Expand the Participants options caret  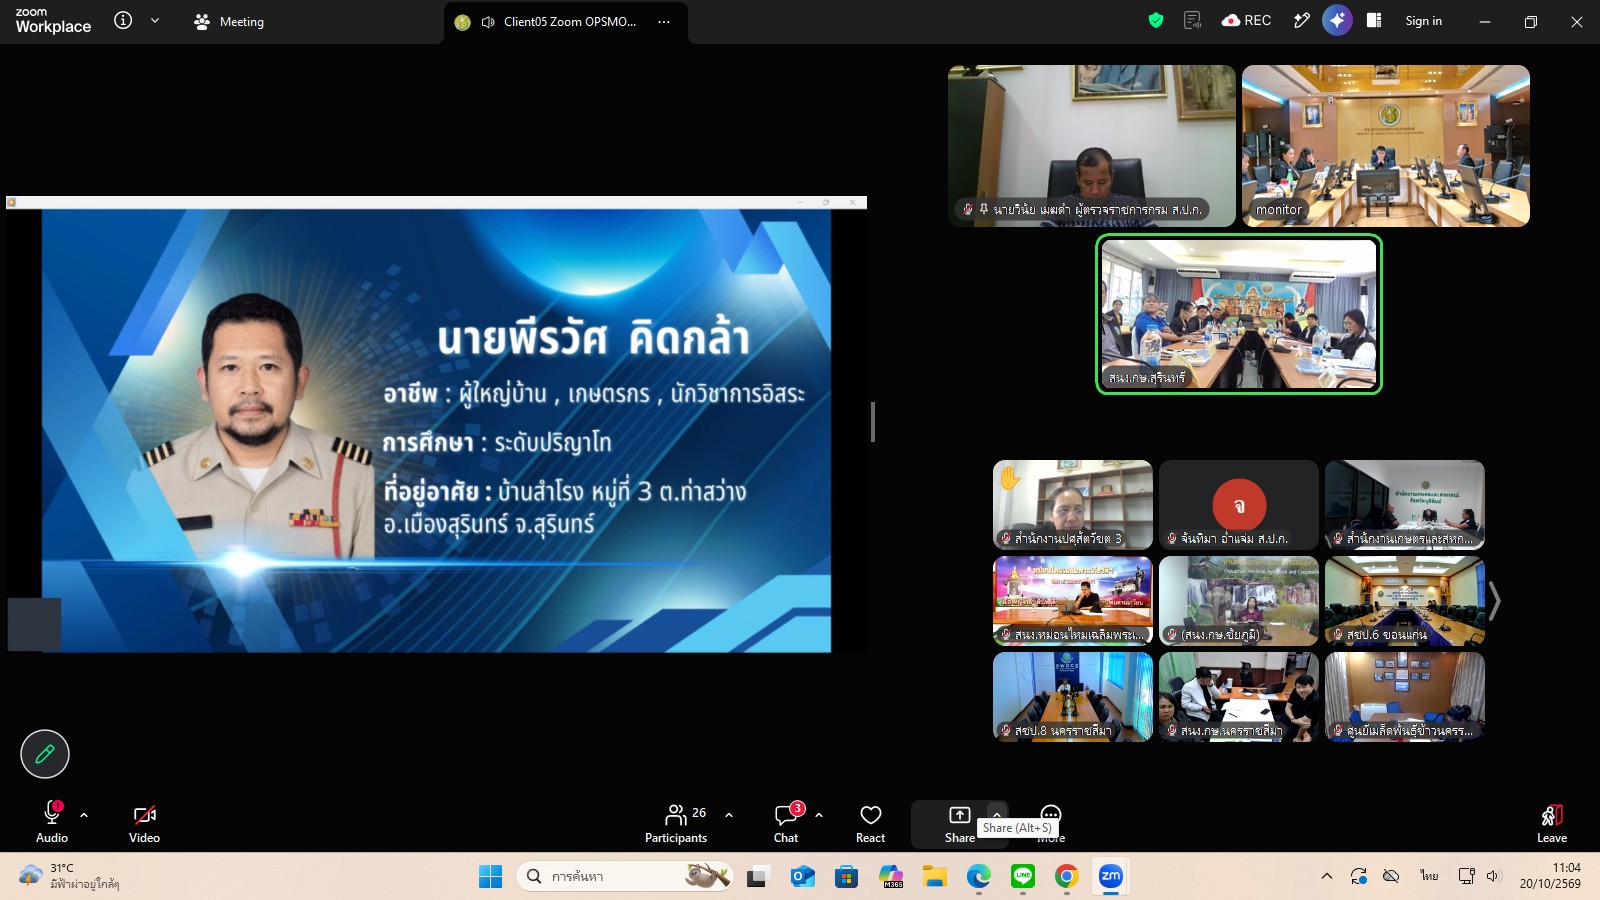tap(729, 815)
